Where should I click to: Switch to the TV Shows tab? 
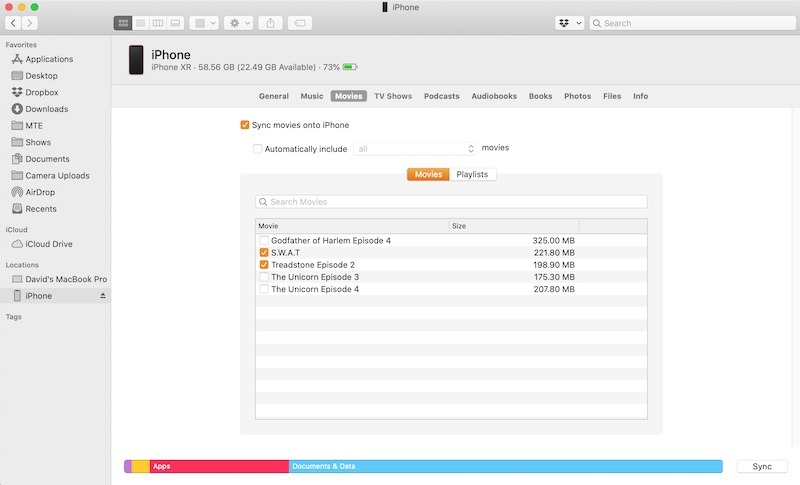393,96
